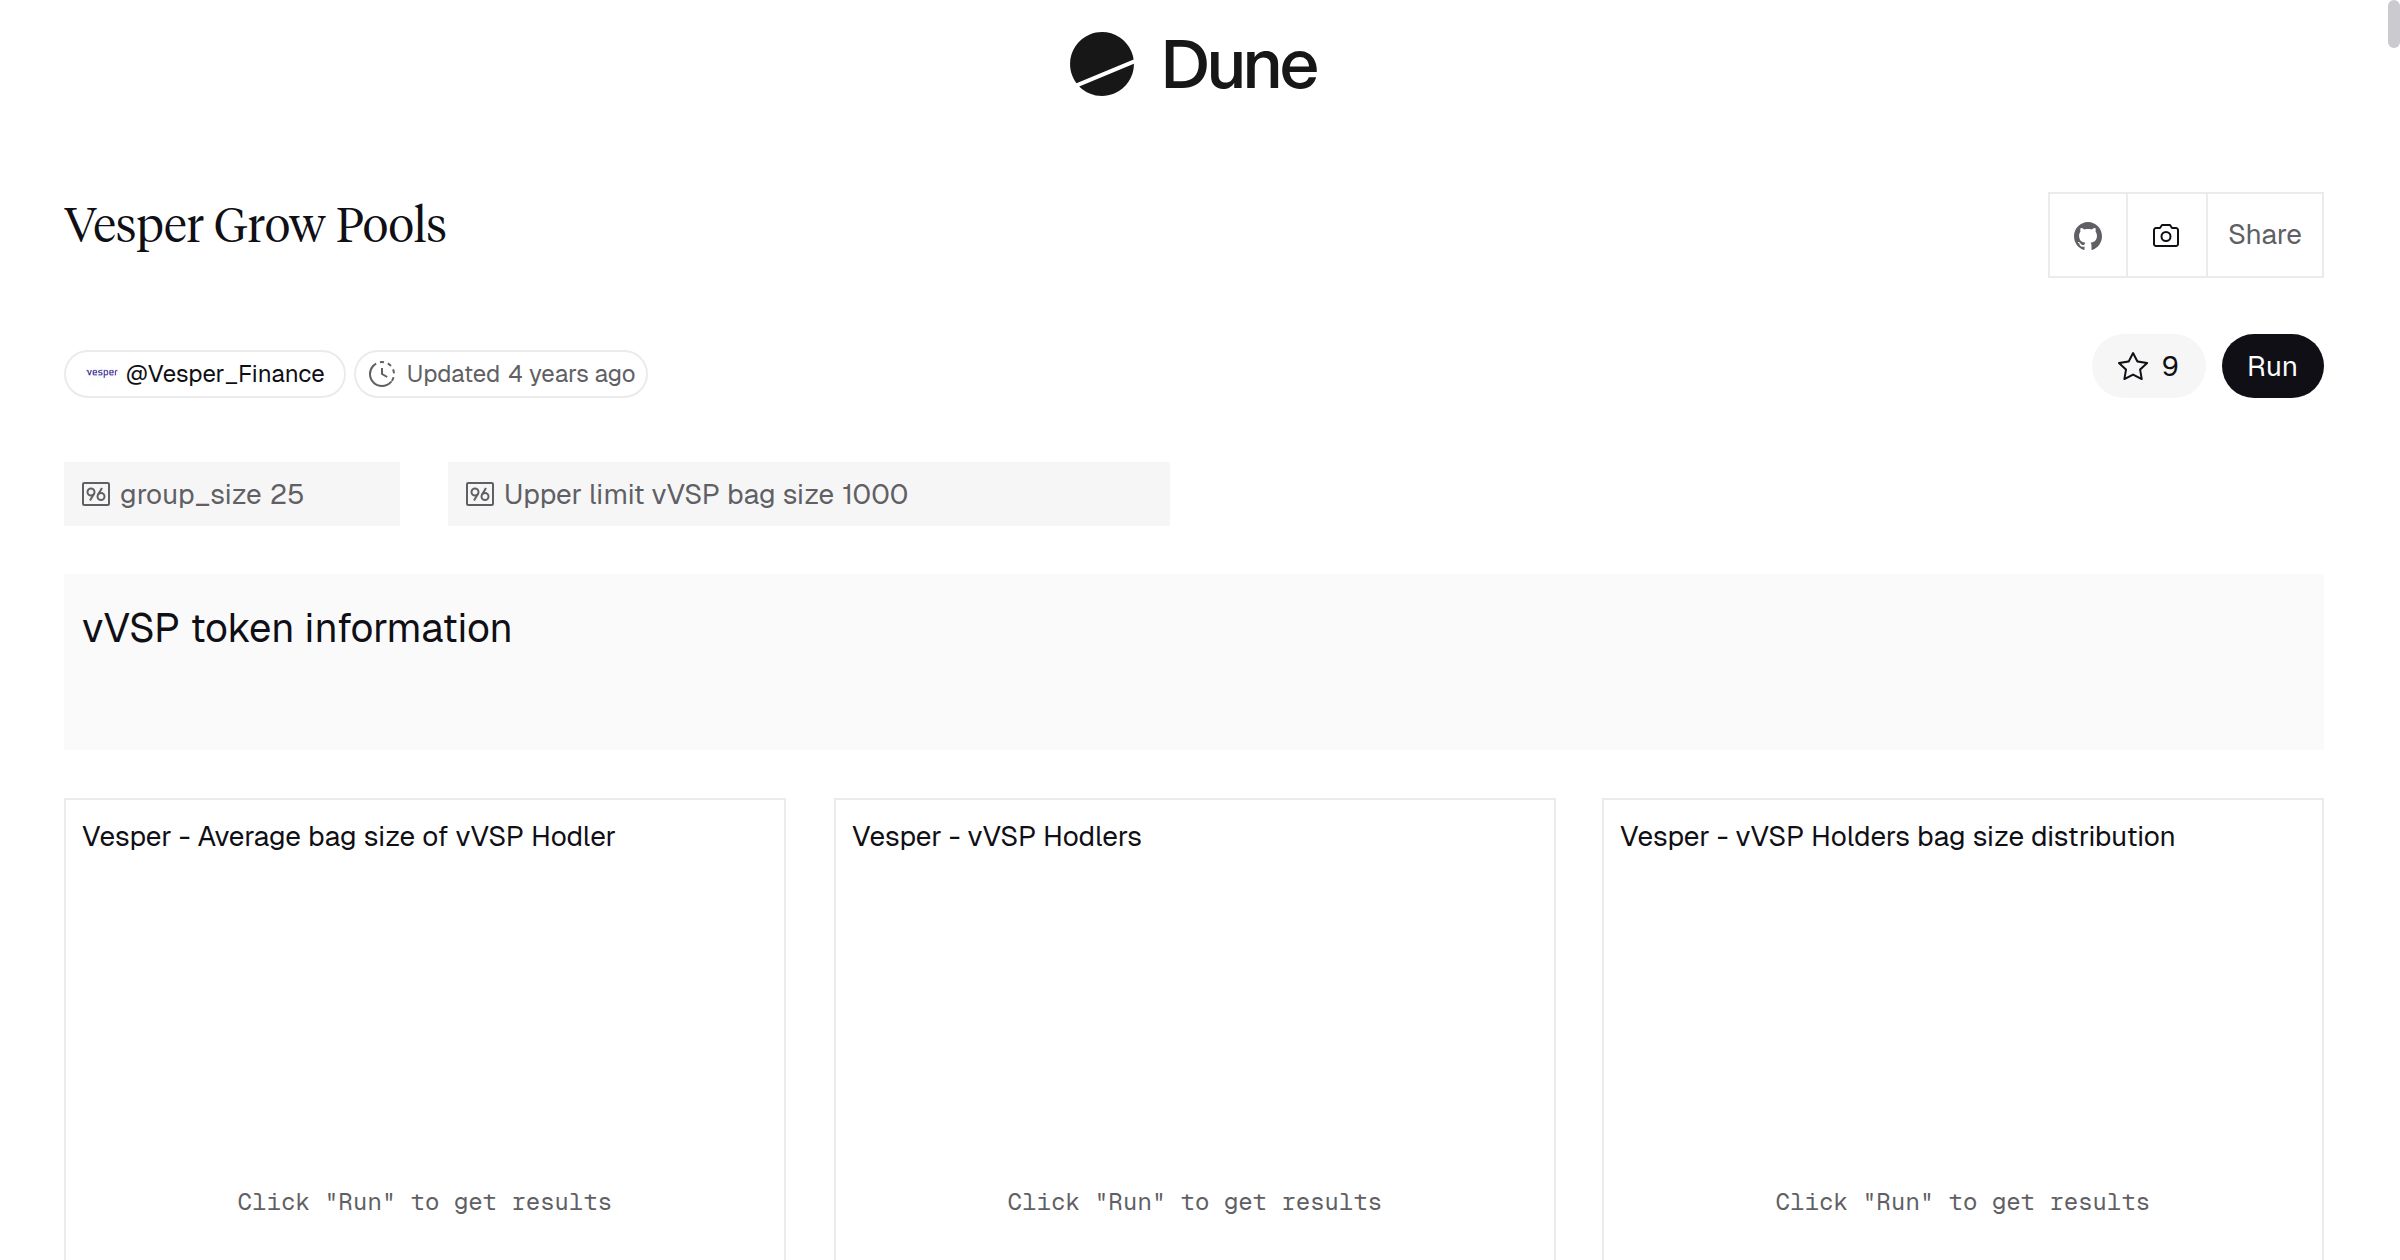
Task: Open Vesper - vVSP Hodlers chart title
Action: [996, 836]
